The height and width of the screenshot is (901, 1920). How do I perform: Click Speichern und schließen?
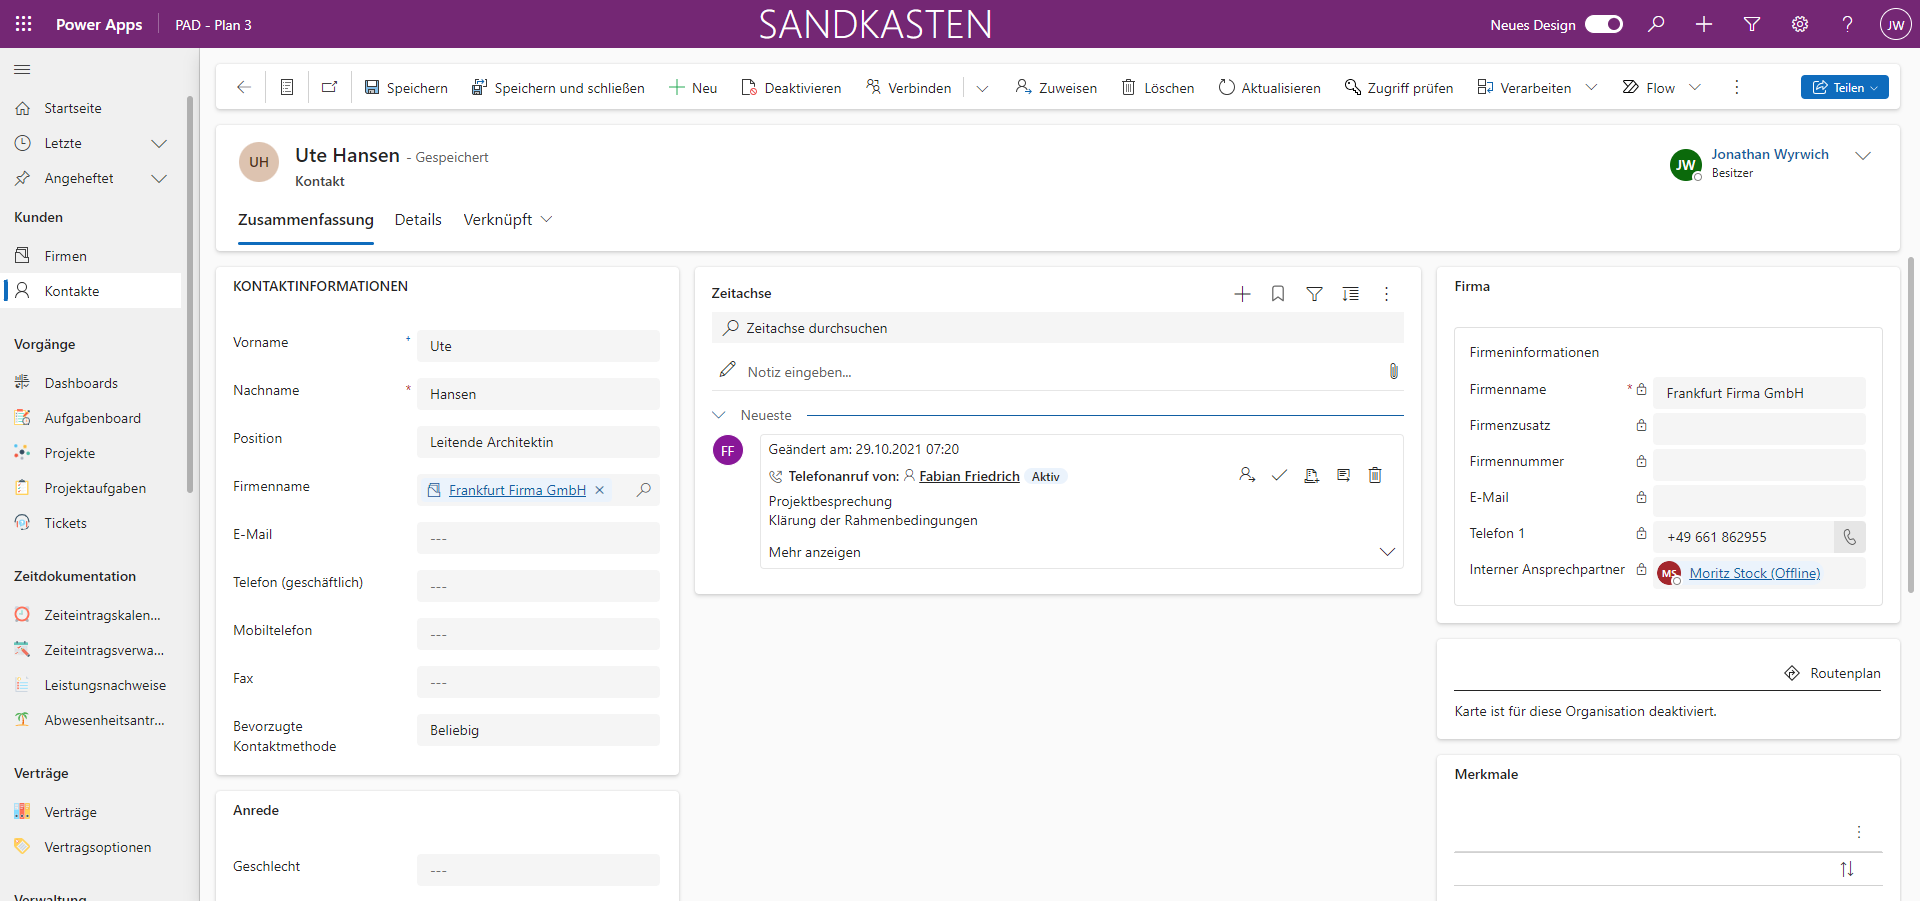tap(558, 88)
